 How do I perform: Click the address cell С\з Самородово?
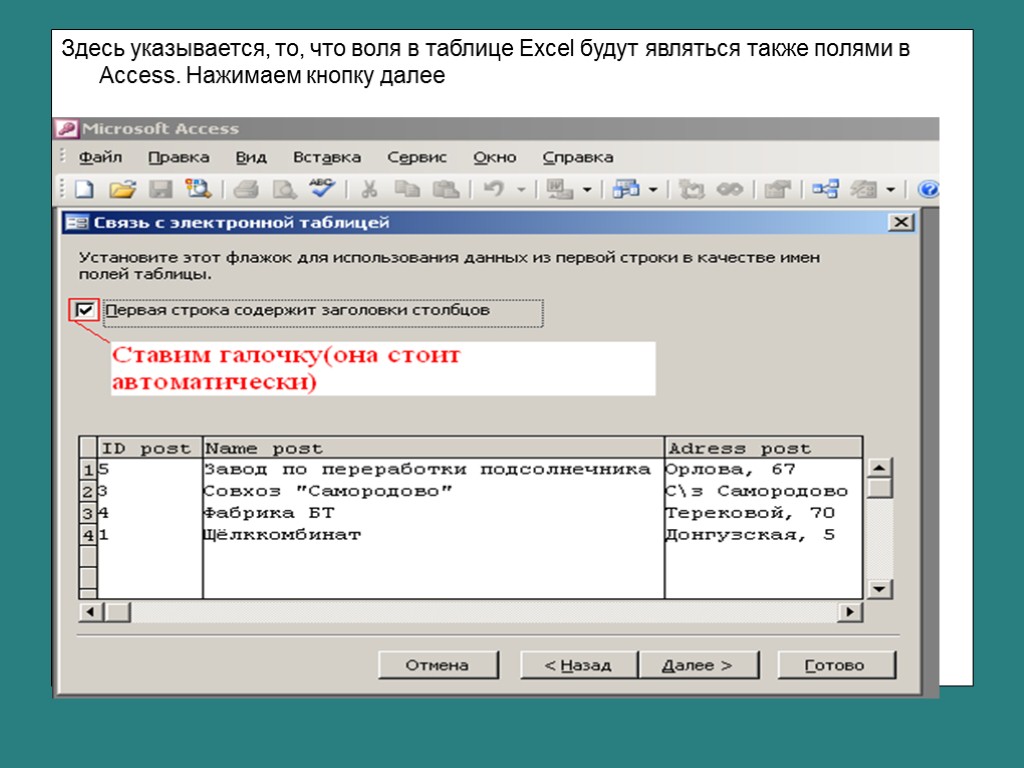[x=763, y=491]
